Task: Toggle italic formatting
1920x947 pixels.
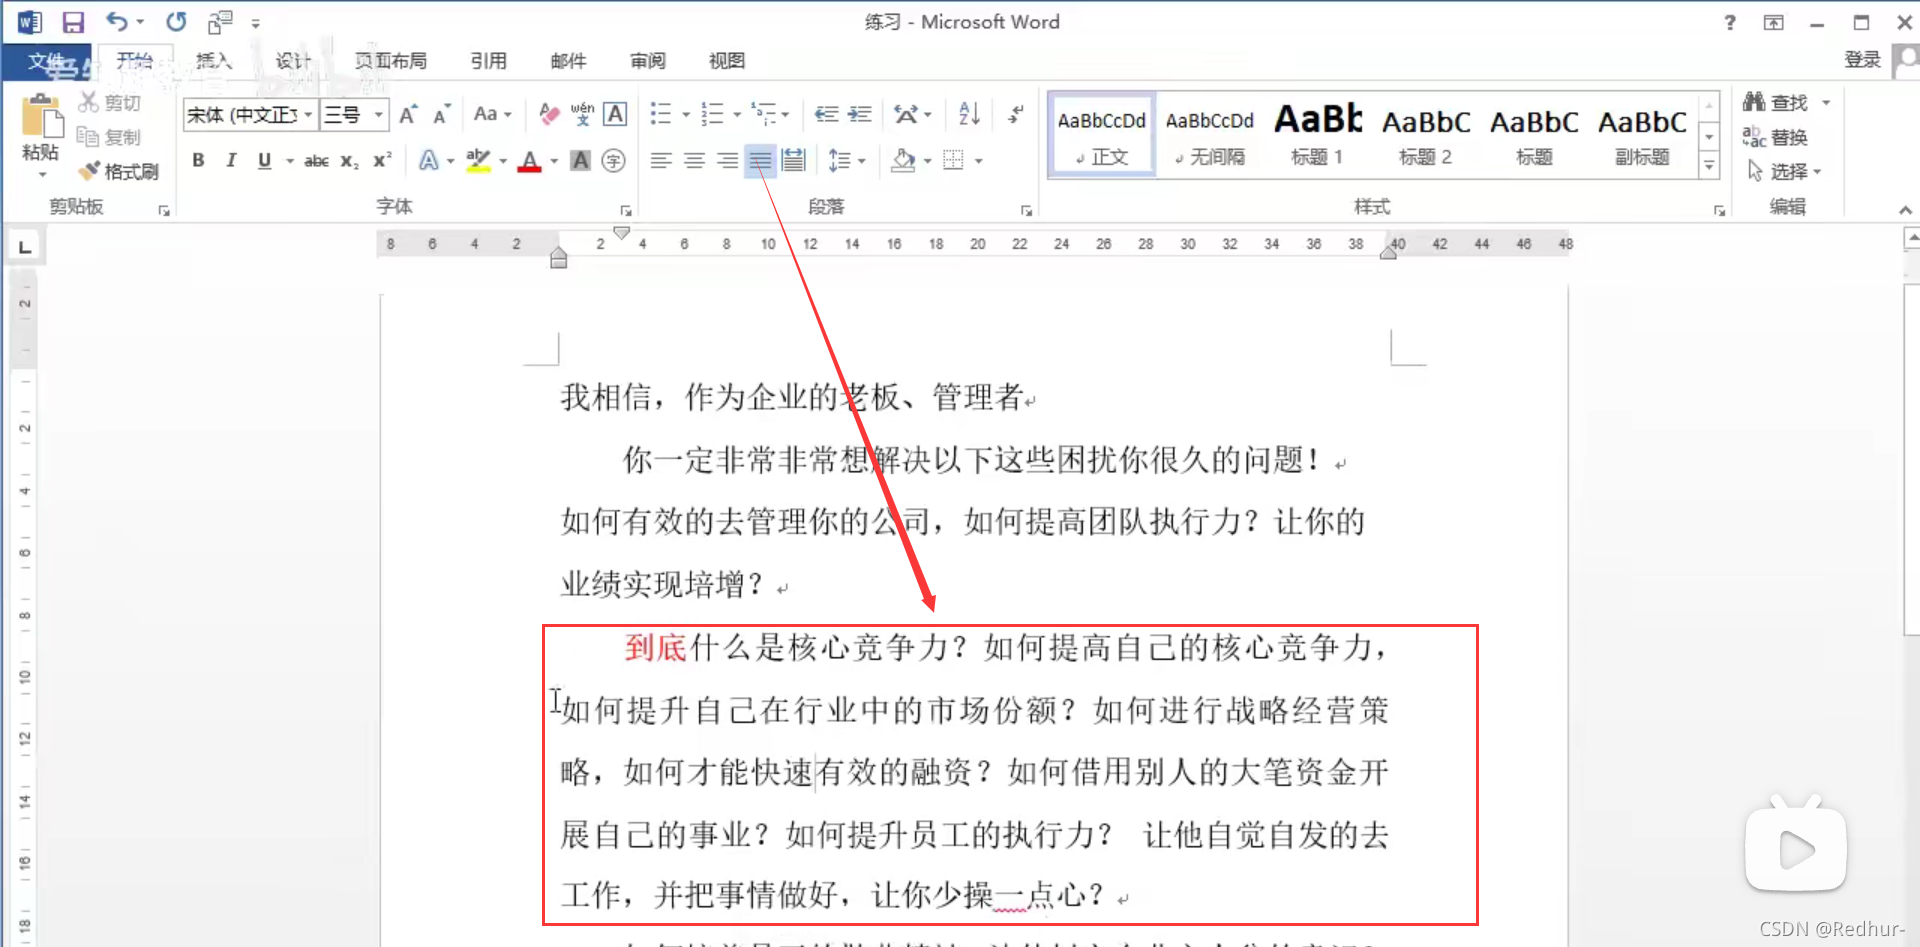Action: tap(230, 160)
